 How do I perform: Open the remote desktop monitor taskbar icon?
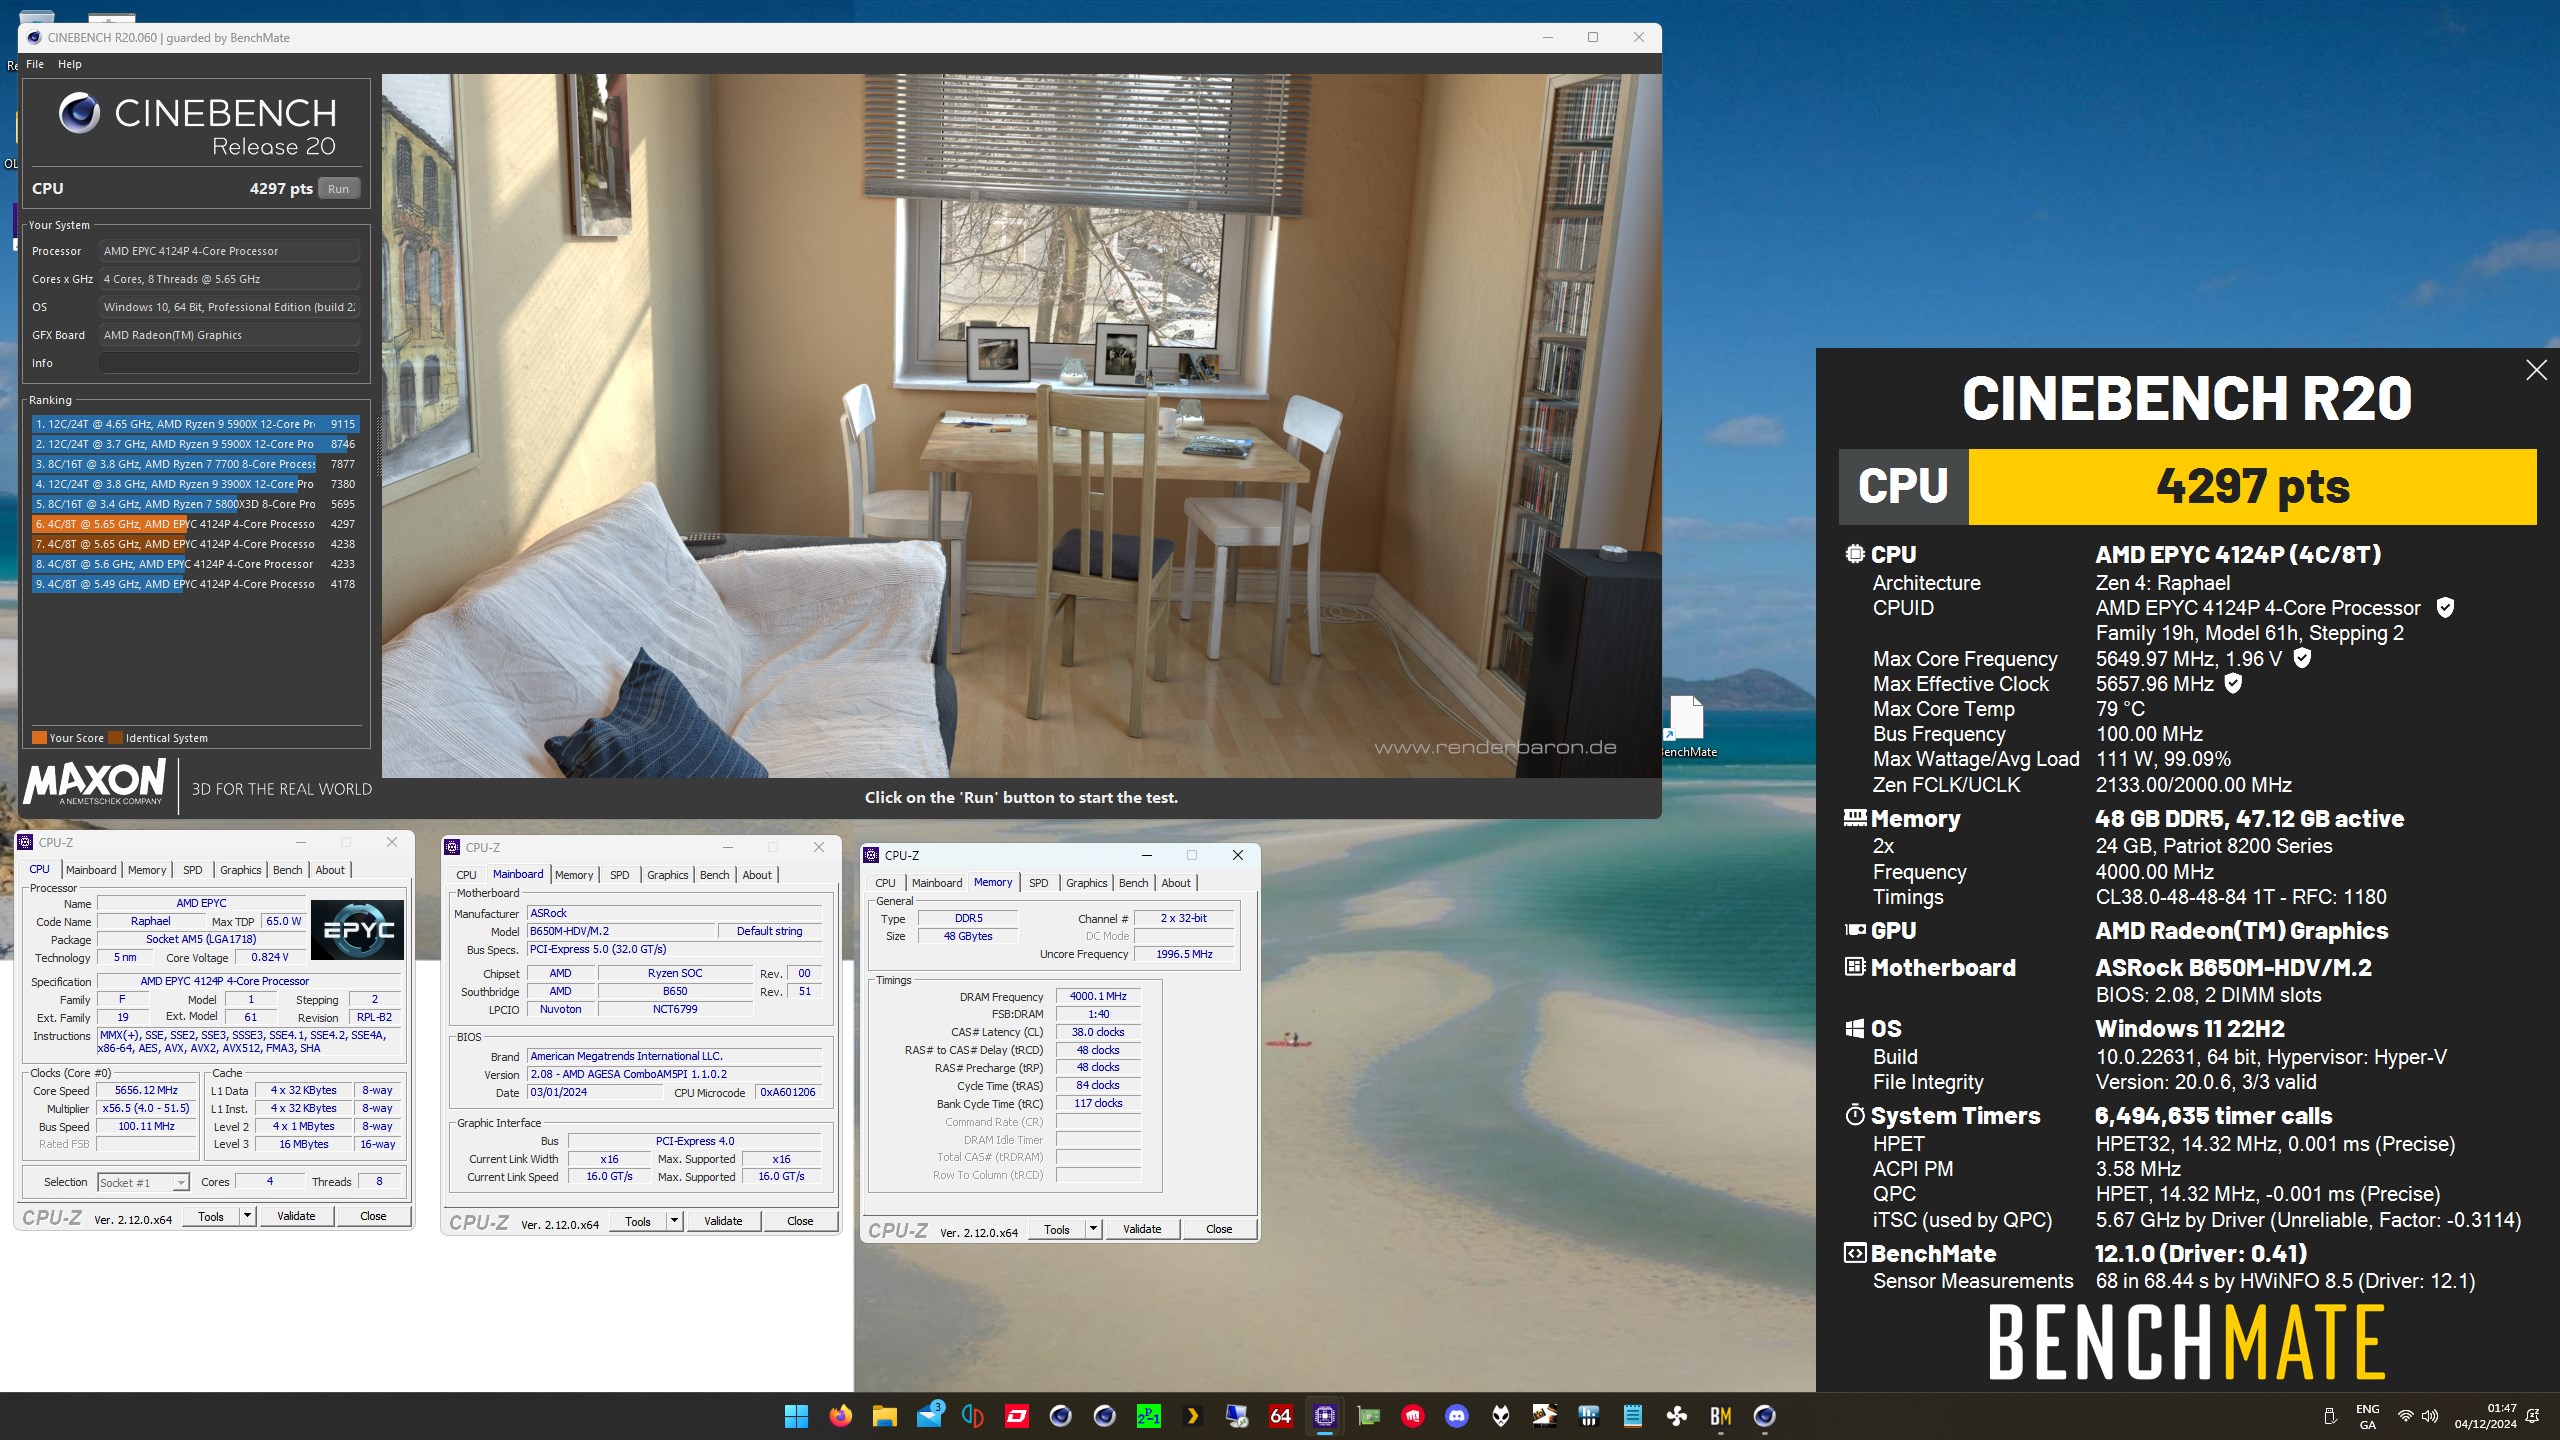[x=1236, y=1415]
